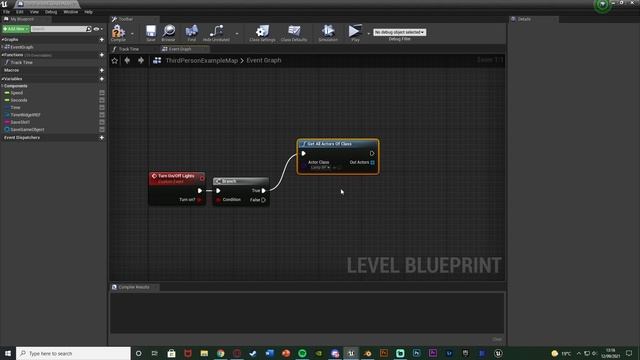Click the Unreal Engine logo in title bar
The width and height of the screenshot is (640, 360).
click(4, 4)
